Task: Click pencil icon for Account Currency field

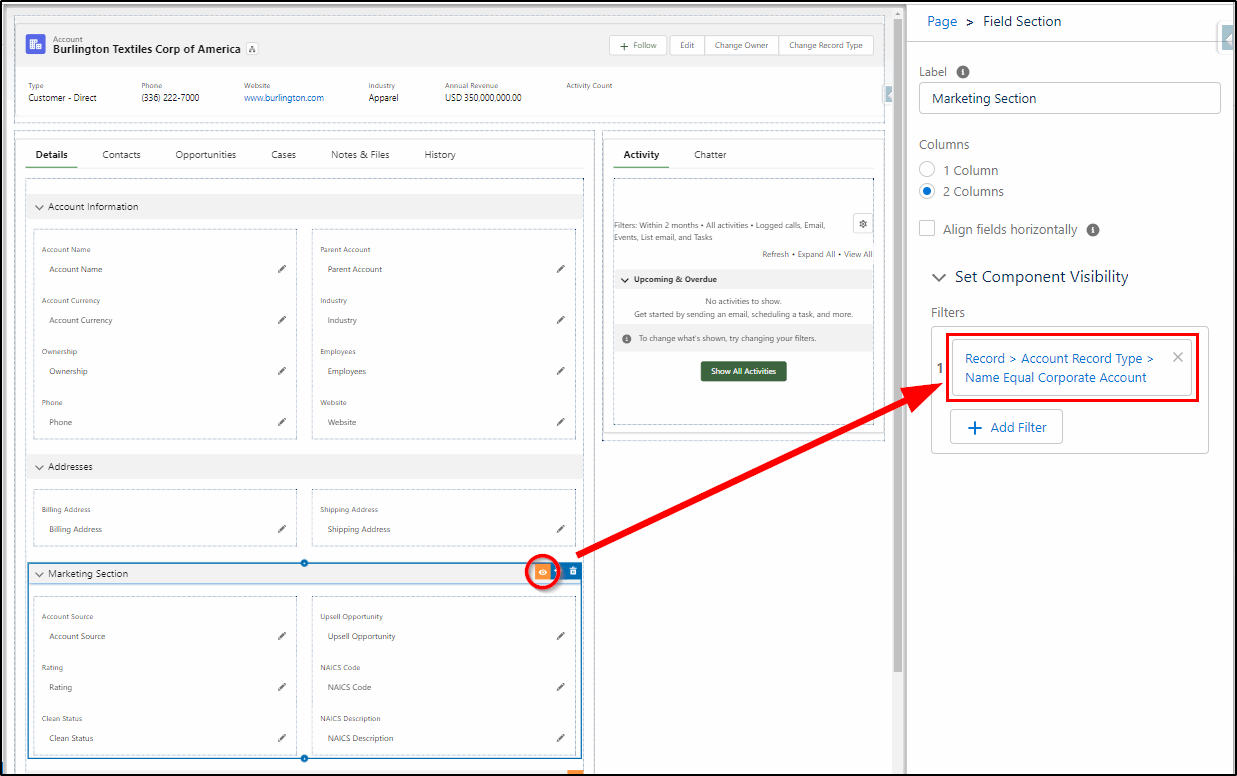Action: tap(282, 320)
